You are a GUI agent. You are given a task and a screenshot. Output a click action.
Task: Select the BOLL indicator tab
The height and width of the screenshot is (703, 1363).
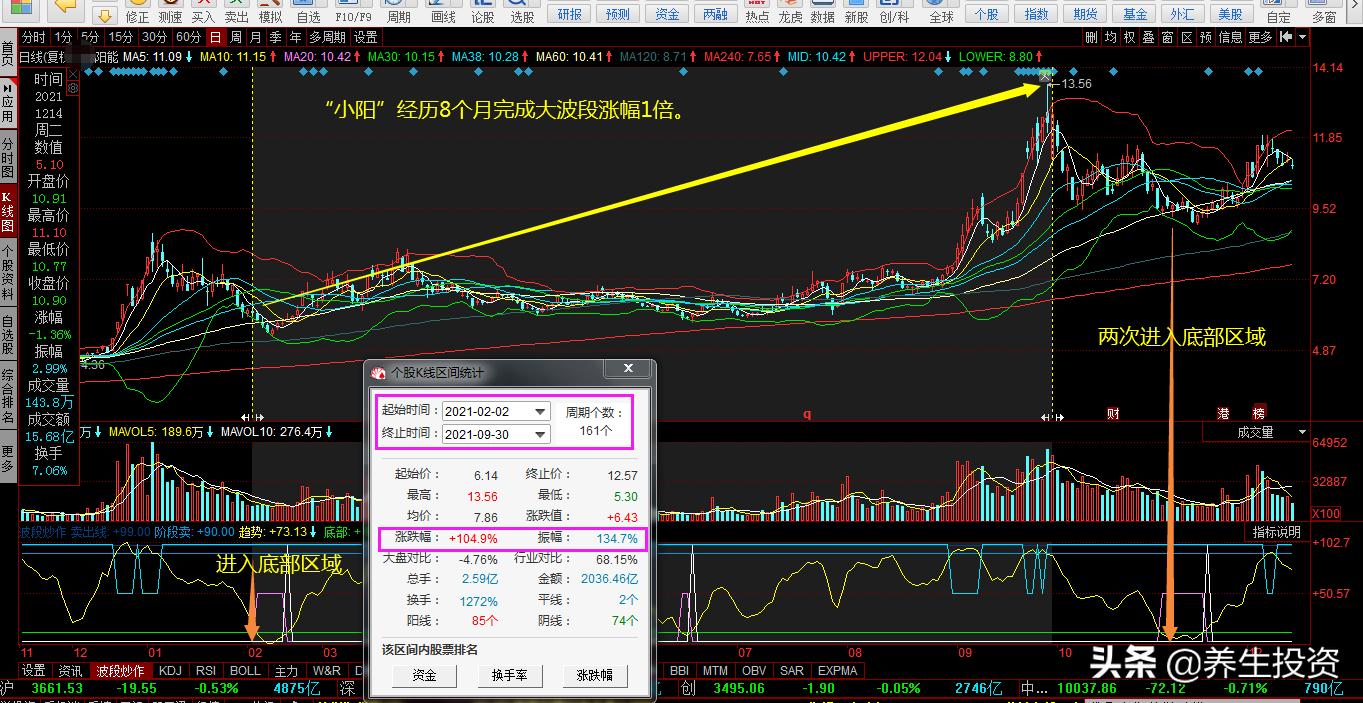[x=245, y=671]
